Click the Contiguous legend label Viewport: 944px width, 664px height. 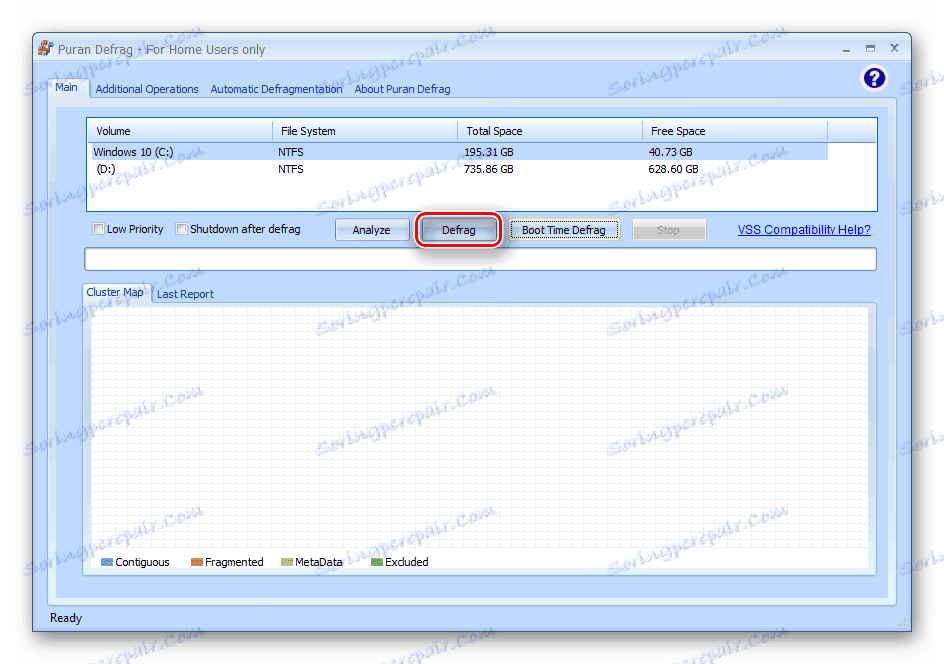click(143, 562)
